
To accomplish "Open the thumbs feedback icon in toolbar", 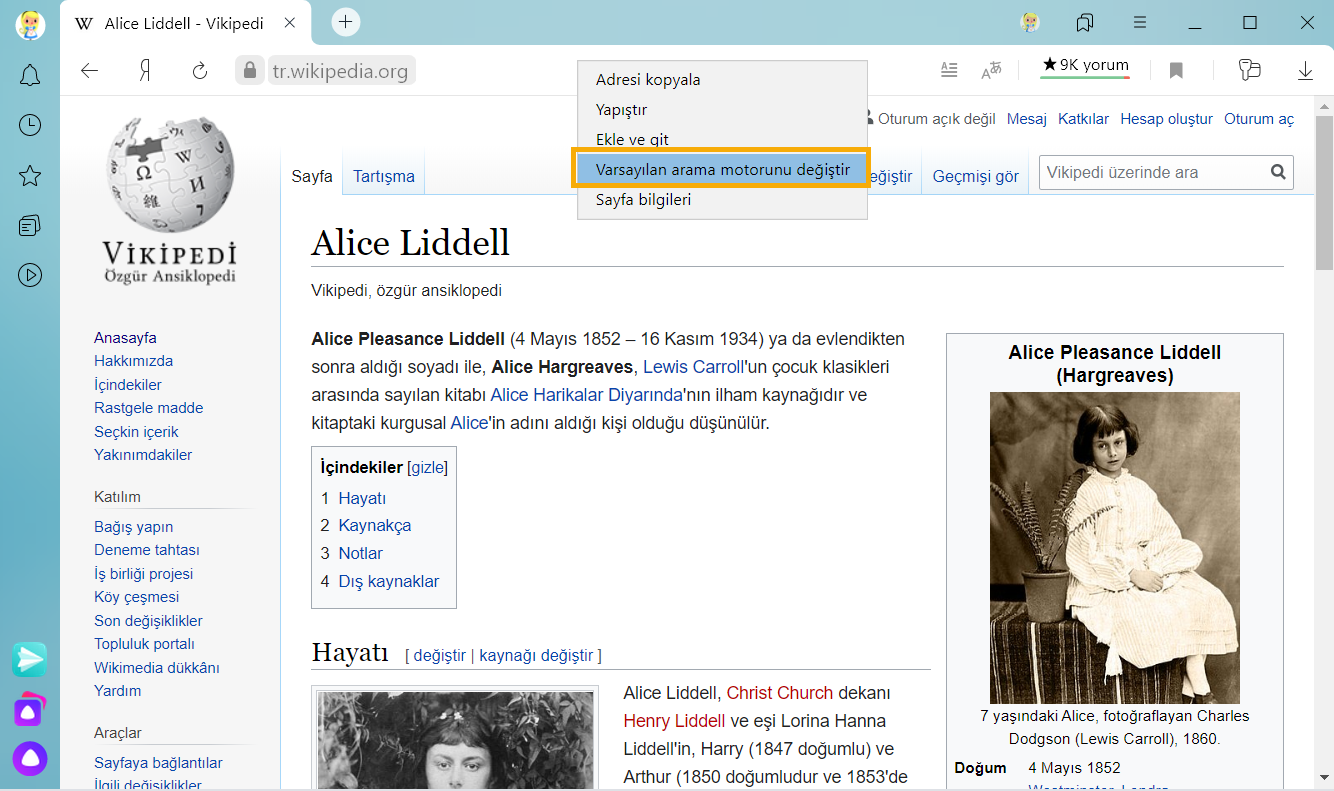I will [x=1249, y=70].
